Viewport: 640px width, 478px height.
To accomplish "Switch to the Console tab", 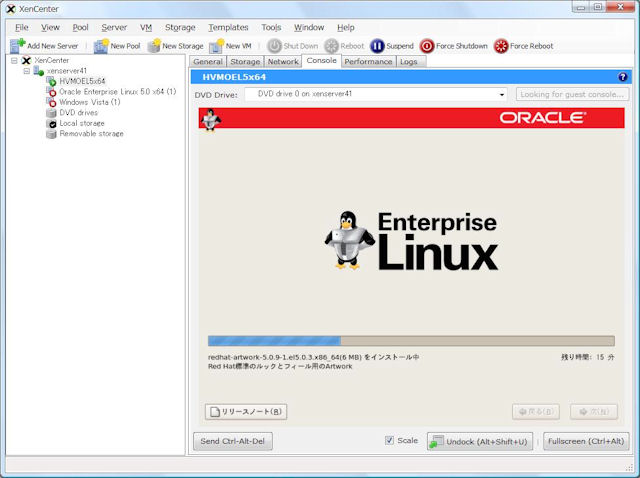I will 322,60.
